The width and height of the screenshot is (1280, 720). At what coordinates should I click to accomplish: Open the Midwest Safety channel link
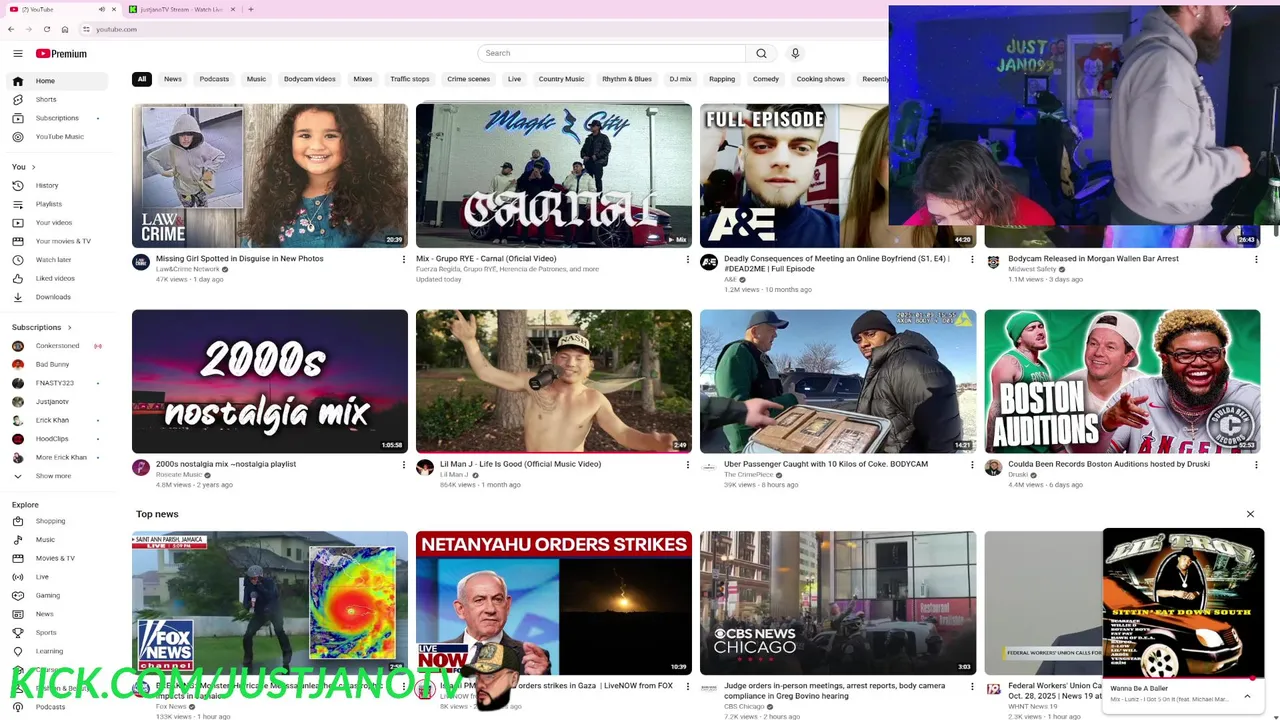click(x=1032, y=269)
